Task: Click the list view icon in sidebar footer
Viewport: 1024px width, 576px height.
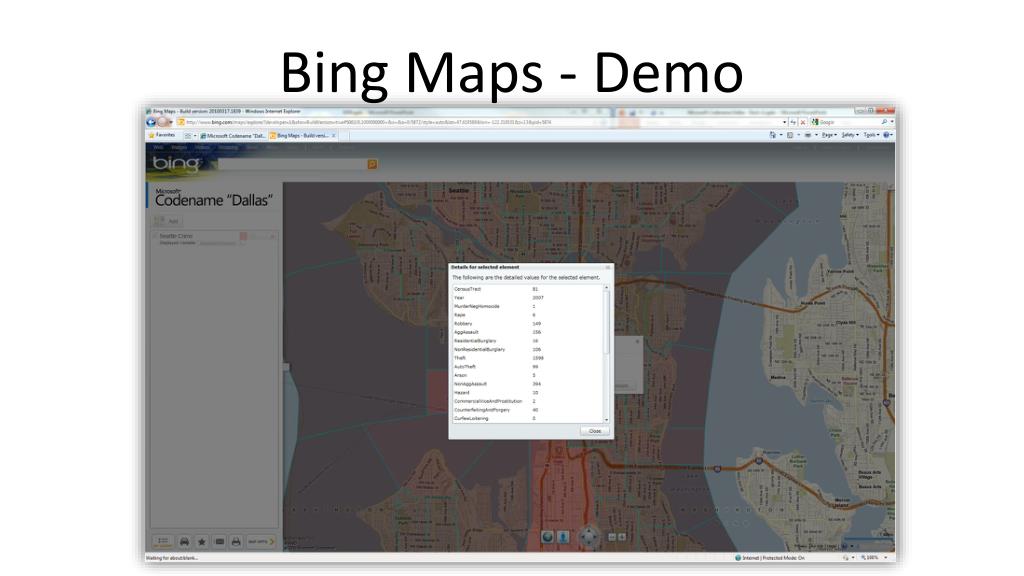Action: [x=163, y=541]
